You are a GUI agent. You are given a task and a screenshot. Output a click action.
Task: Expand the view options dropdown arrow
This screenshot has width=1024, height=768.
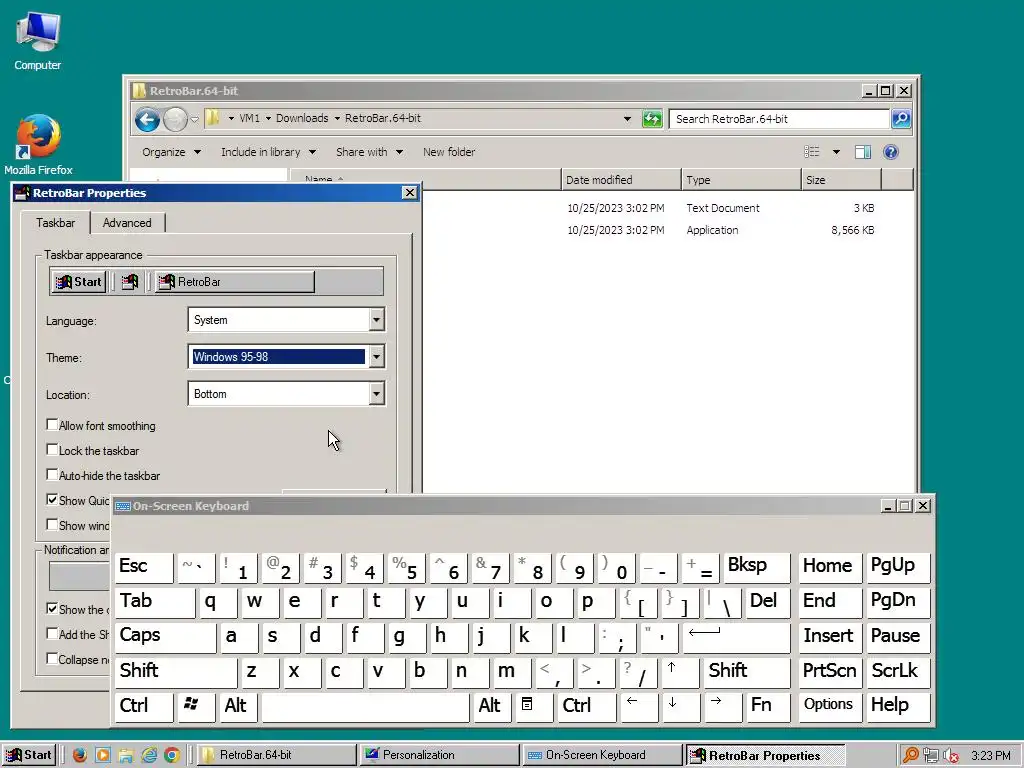point(836,152)
